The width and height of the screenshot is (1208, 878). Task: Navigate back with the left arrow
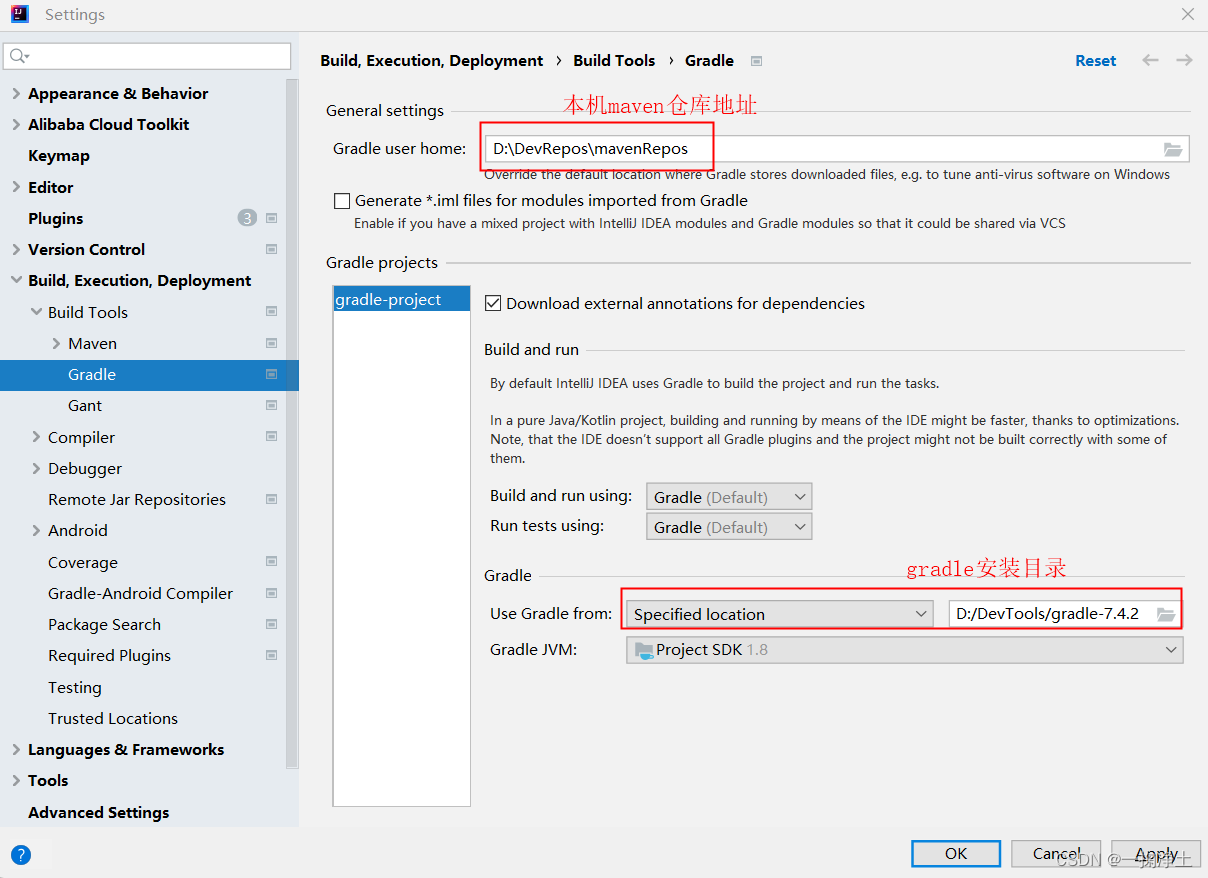click(1151, 61)
